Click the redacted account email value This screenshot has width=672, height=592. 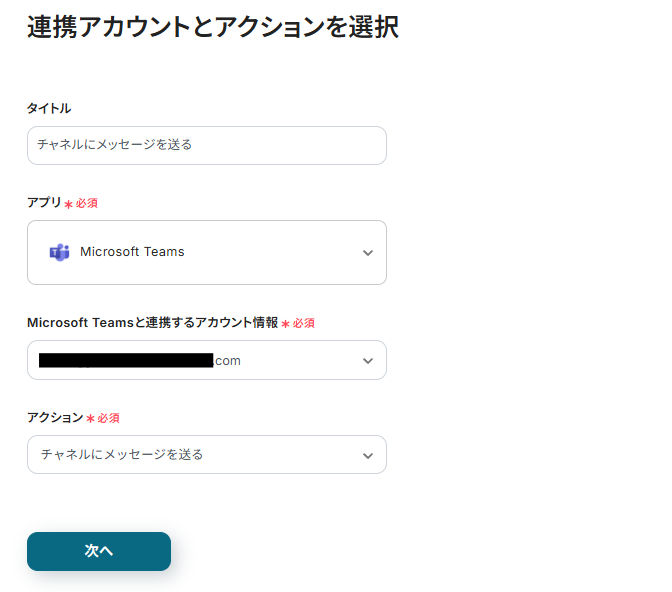point(125,360)
